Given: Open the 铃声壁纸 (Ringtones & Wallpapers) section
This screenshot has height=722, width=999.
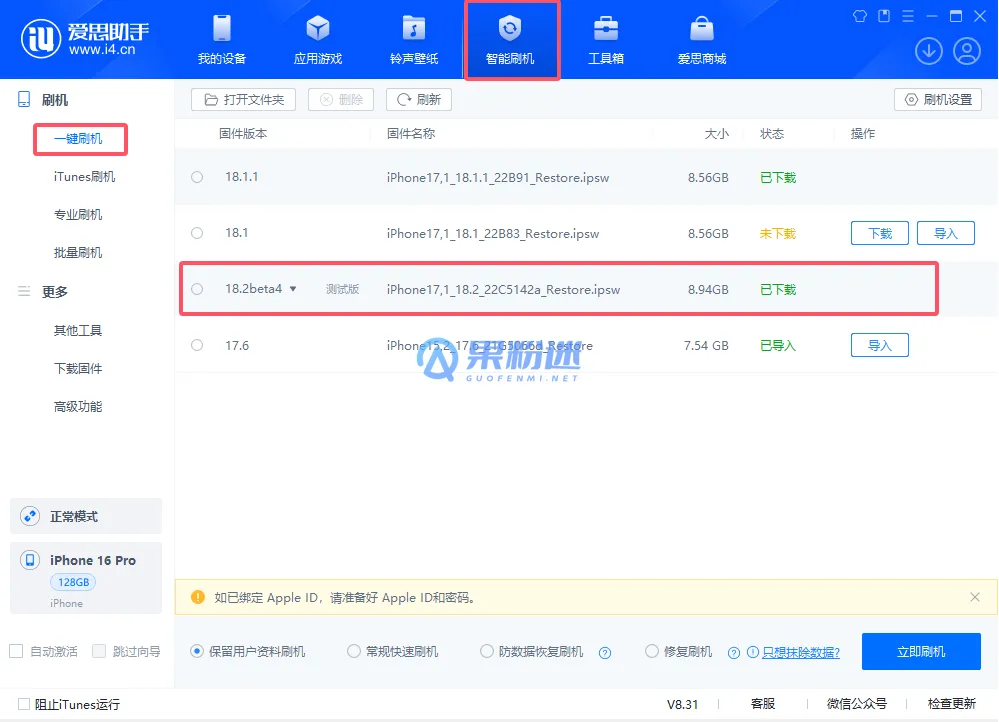Looking at the screenshot, I should pyautogui.click(x=414, y=40).
